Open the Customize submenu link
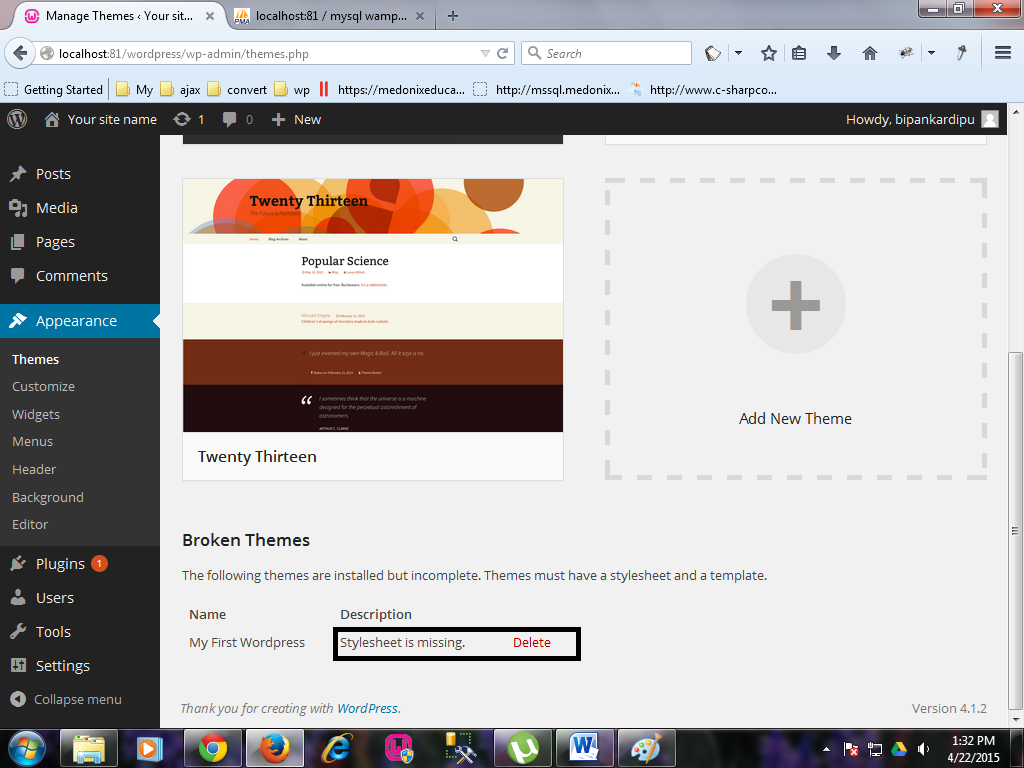 pos(43,387)
